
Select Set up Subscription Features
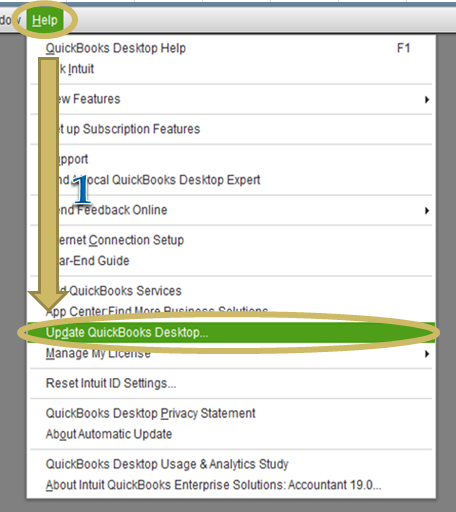(231, 129)
